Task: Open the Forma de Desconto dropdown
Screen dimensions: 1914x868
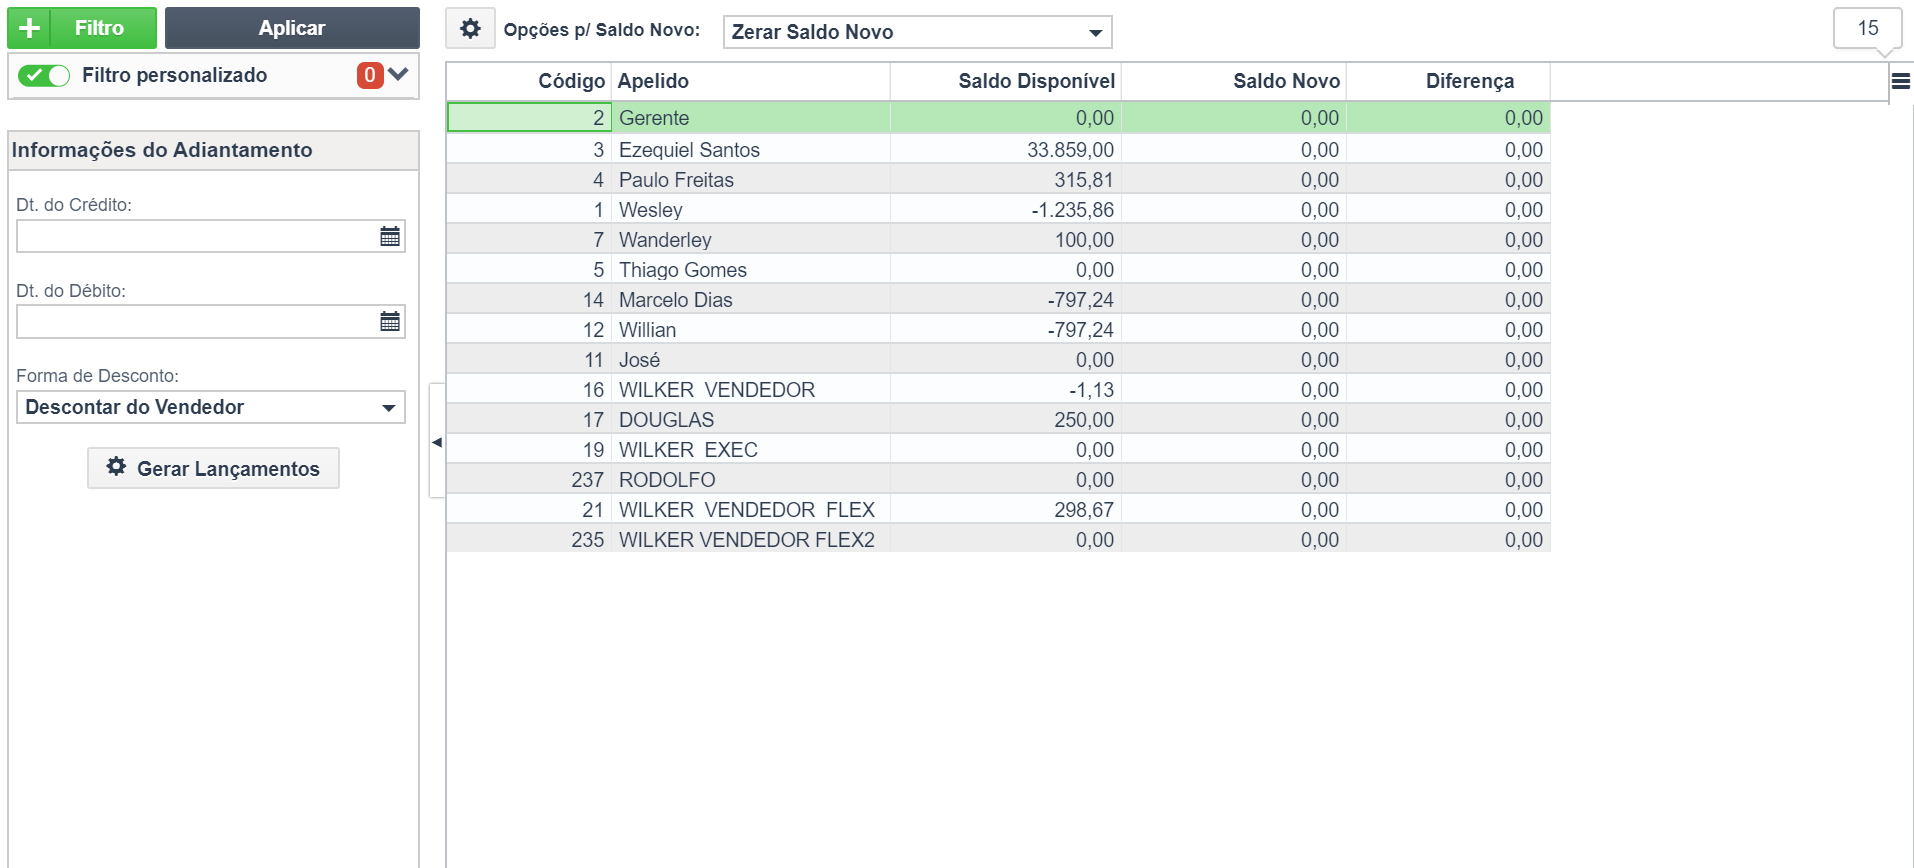Action: coord(210,407)
